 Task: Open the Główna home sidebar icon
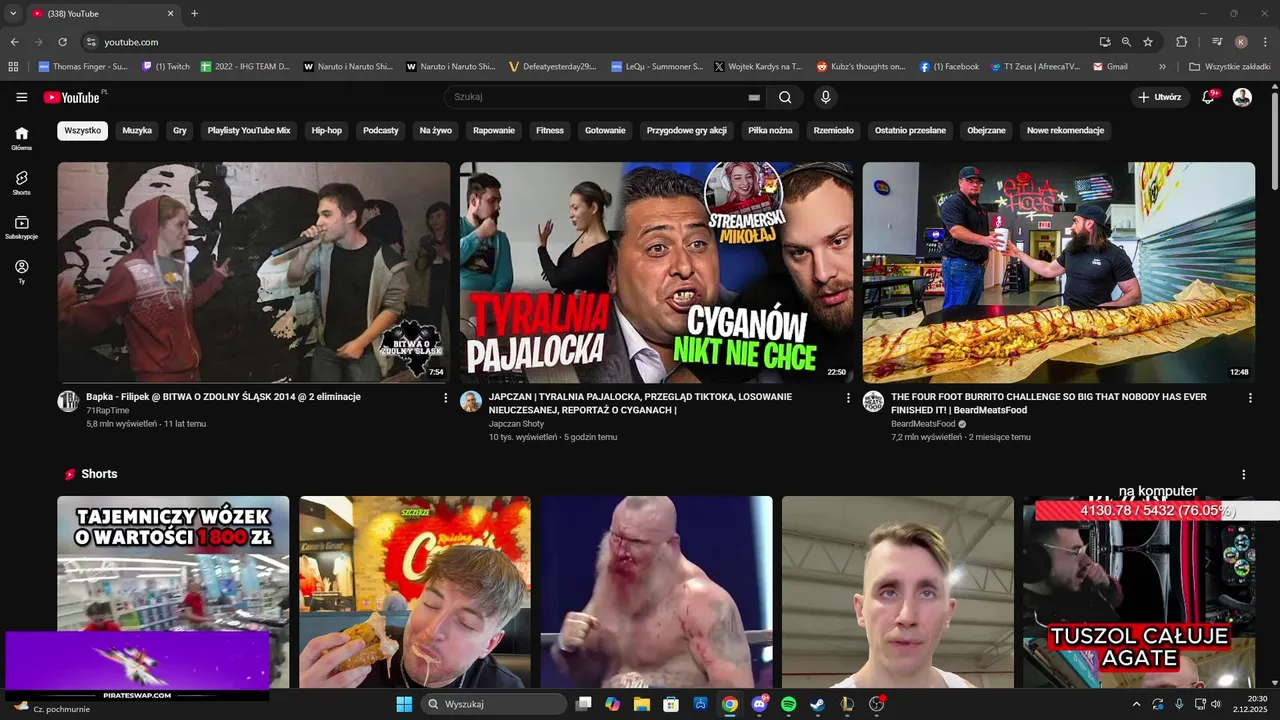(21, 138)
